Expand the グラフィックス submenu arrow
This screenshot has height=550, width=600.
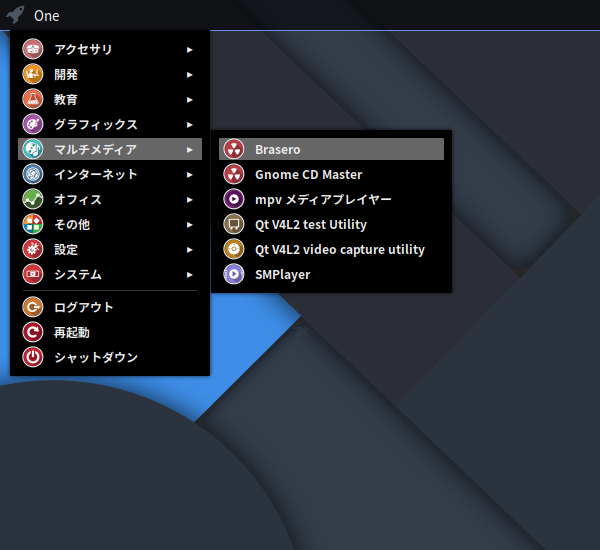(x=189, y=124)
